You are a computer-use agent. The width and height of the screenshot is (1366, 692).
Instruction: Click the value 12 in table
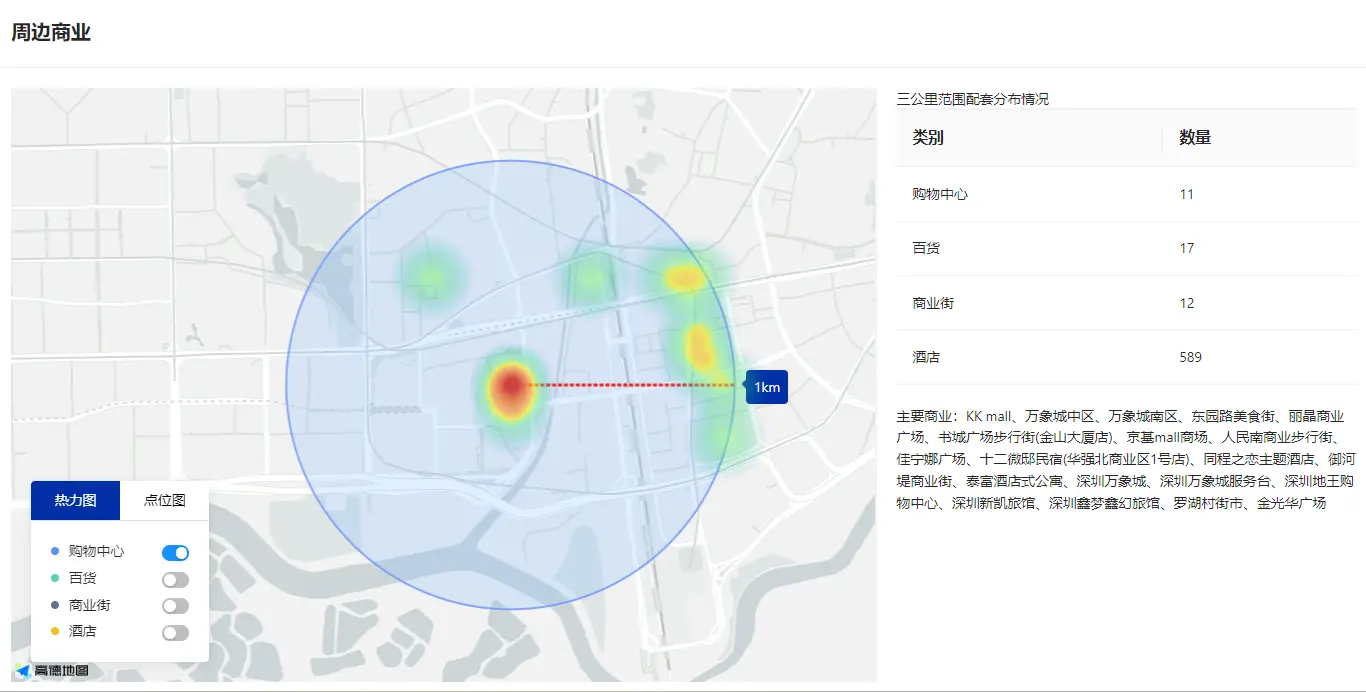(1187, 303)
